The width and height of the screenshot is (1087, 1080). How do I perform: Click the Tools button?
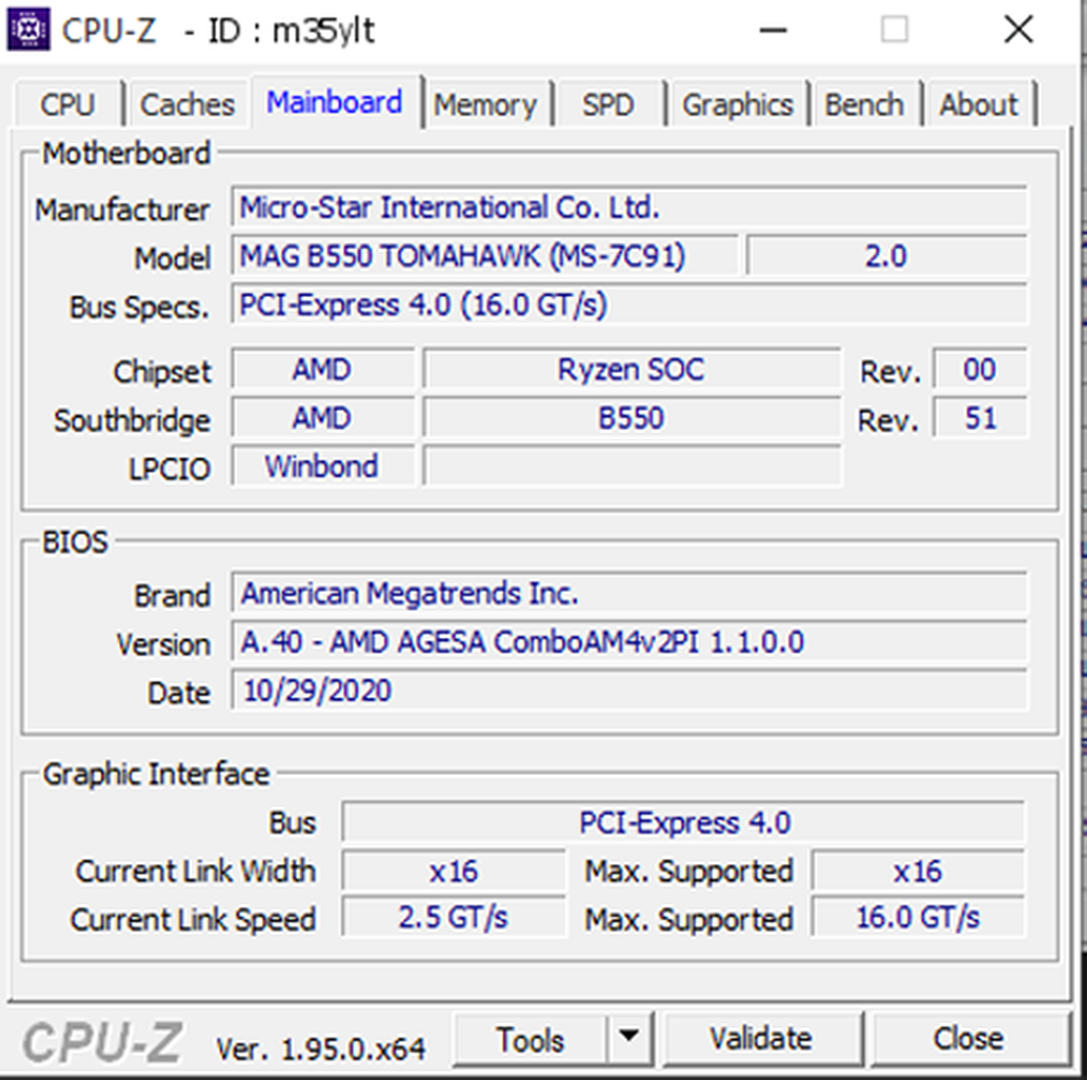click(x=531, y=1039)
